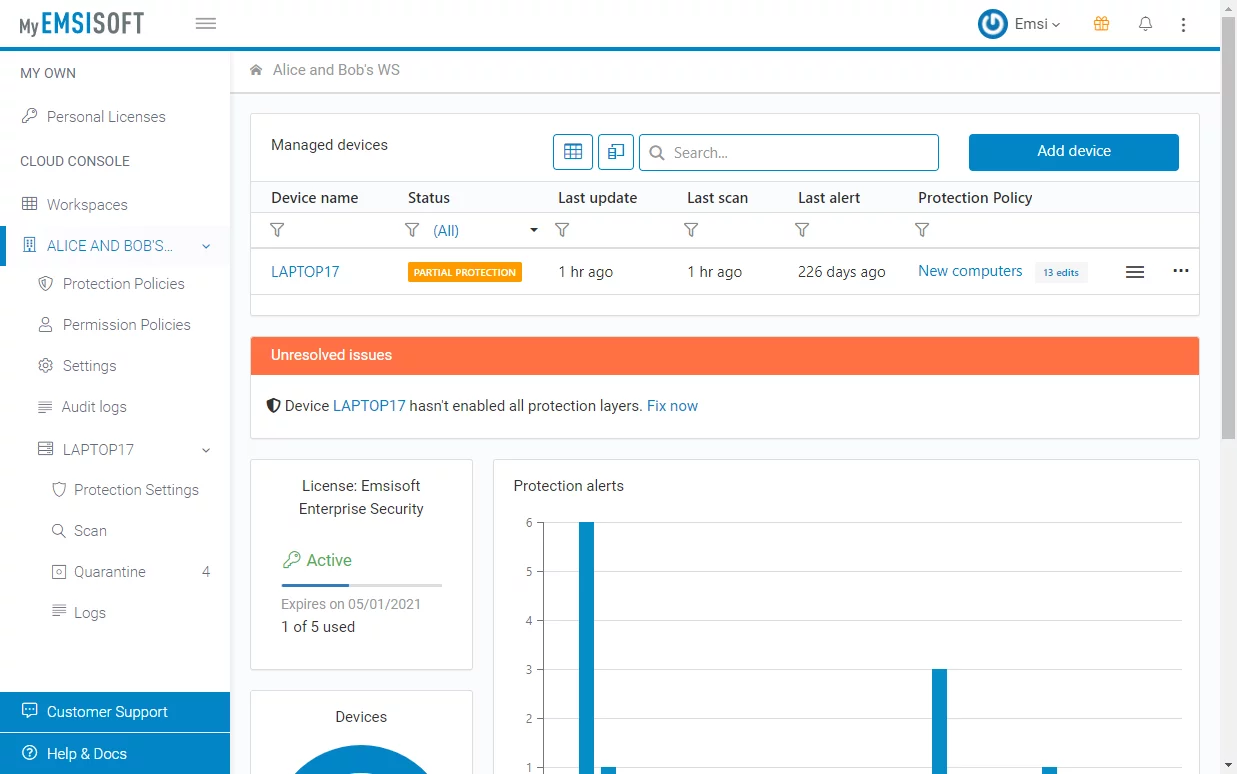The height and width of the screenshot is (774, 1237).
Task: Open LAPTOP17 row more options ellipsis
Action: [1181, 271]
